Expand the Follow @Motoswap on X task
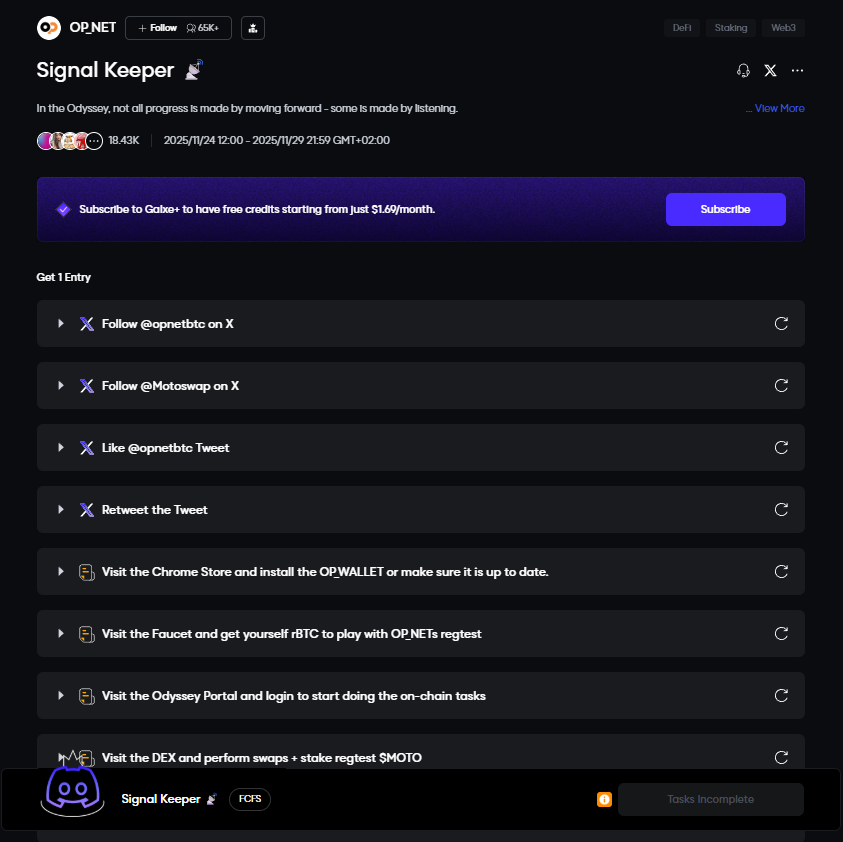 [x=61, y=386]
